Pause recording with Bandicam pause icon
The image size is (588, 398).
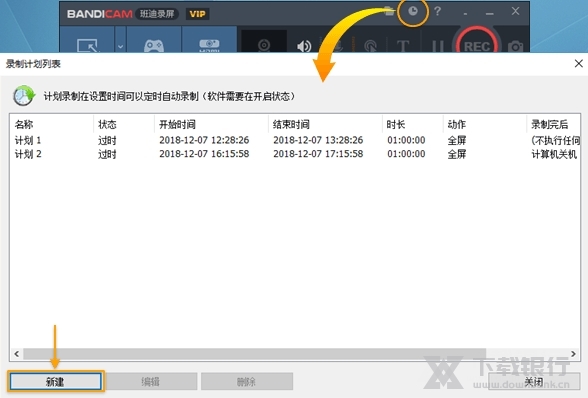(438, 46)
